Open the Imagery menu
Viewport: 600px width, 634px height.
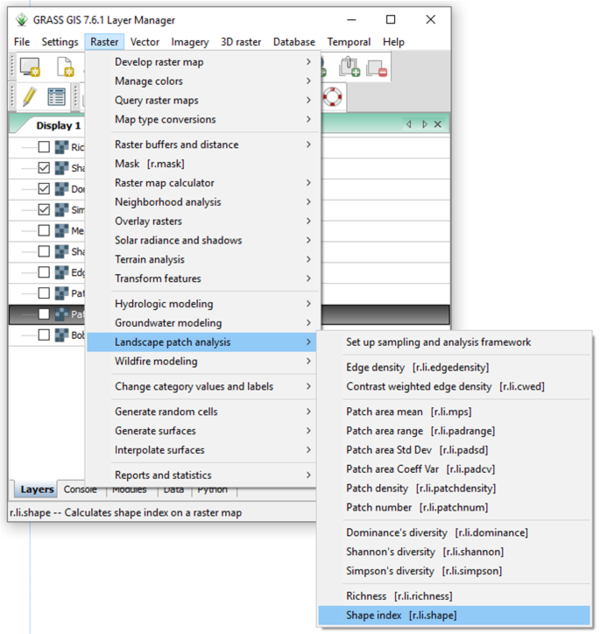[x=190, y=42]
